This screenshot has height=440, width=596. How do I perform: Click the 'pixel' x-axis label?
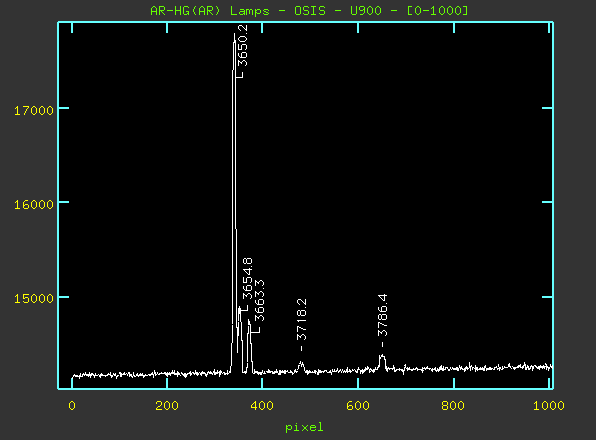[x=304, y=427]
